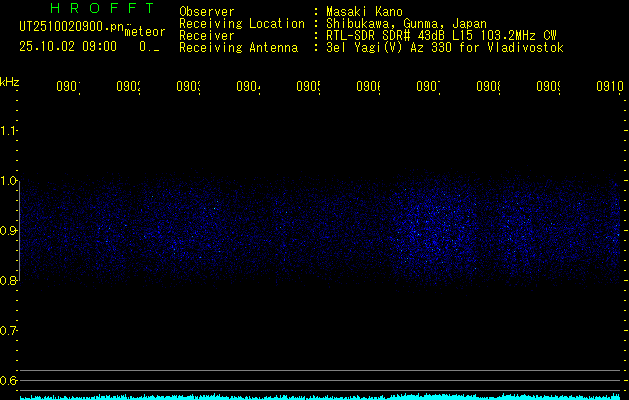Click the cyan signal level trace
The height and width of the screenshot is (400, 629).
320,397
